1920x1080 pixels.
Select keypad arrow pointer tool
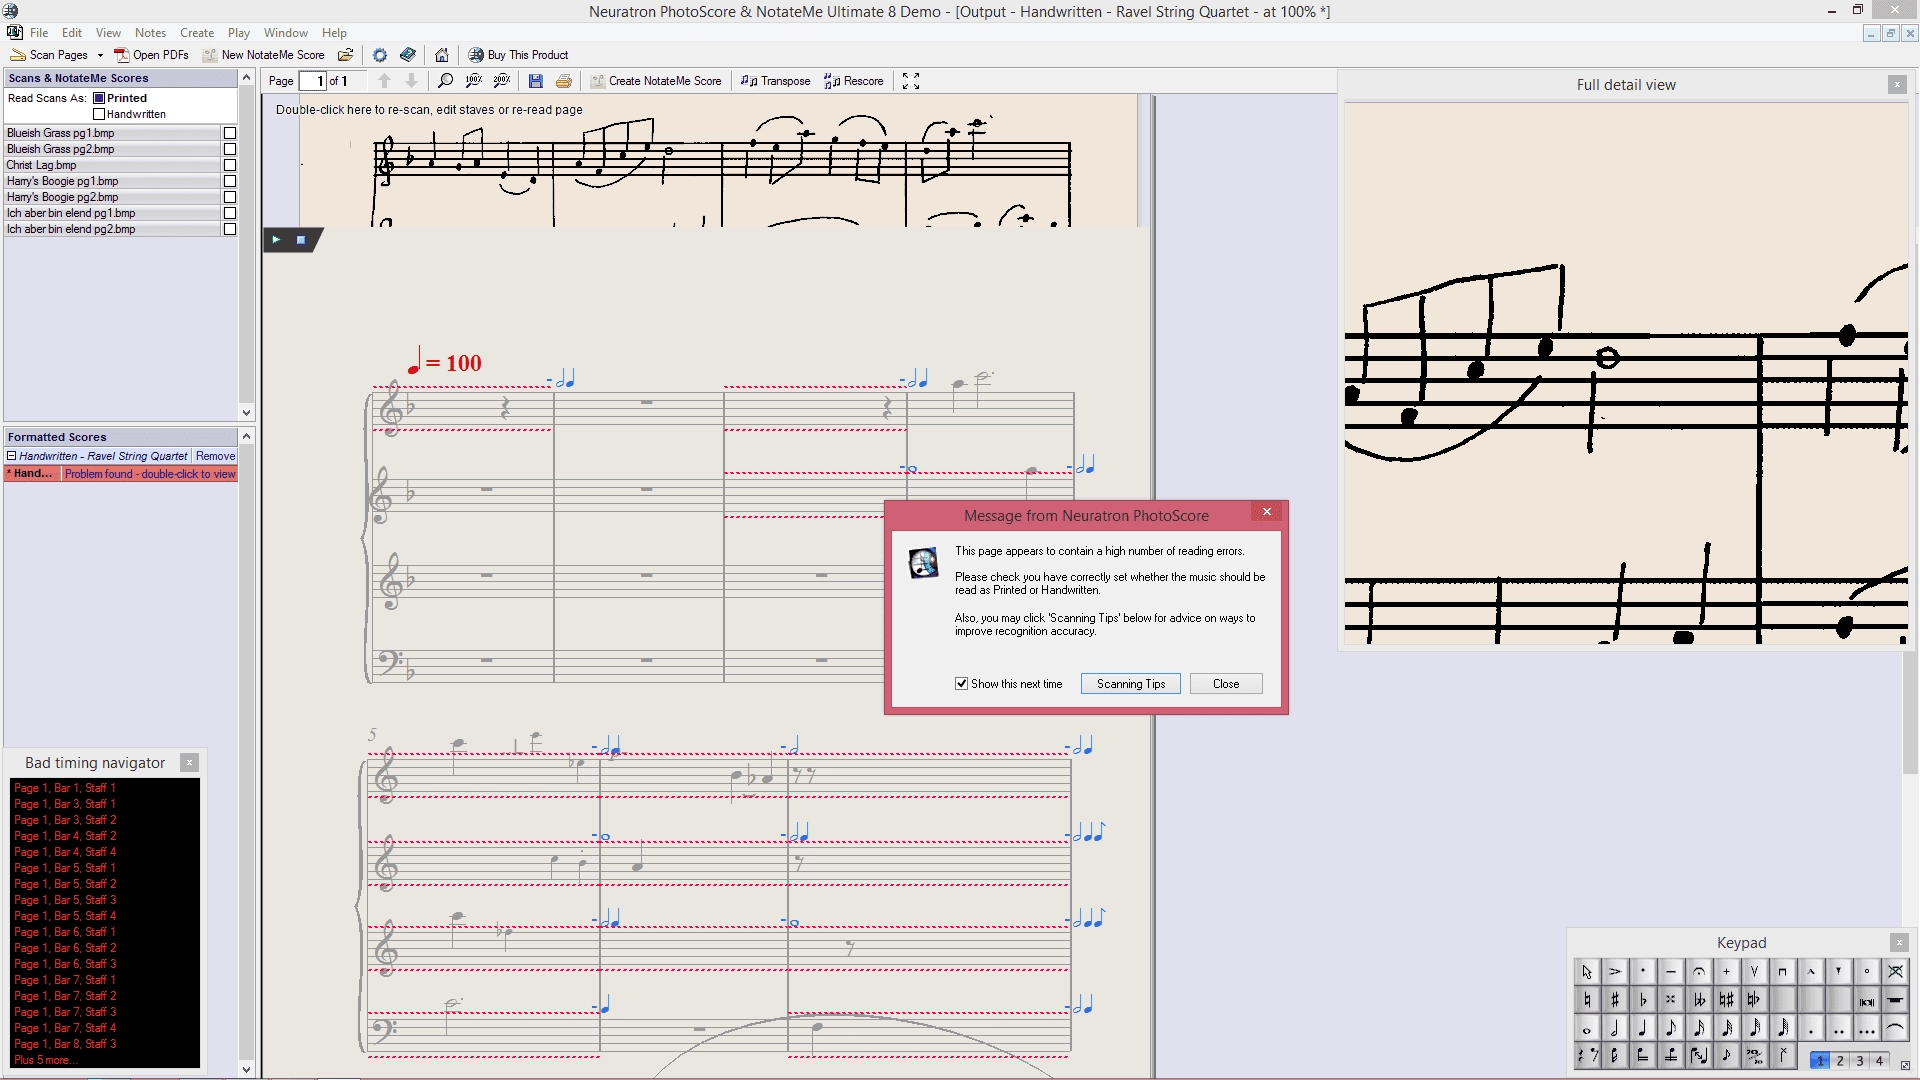coord(1587,971)
